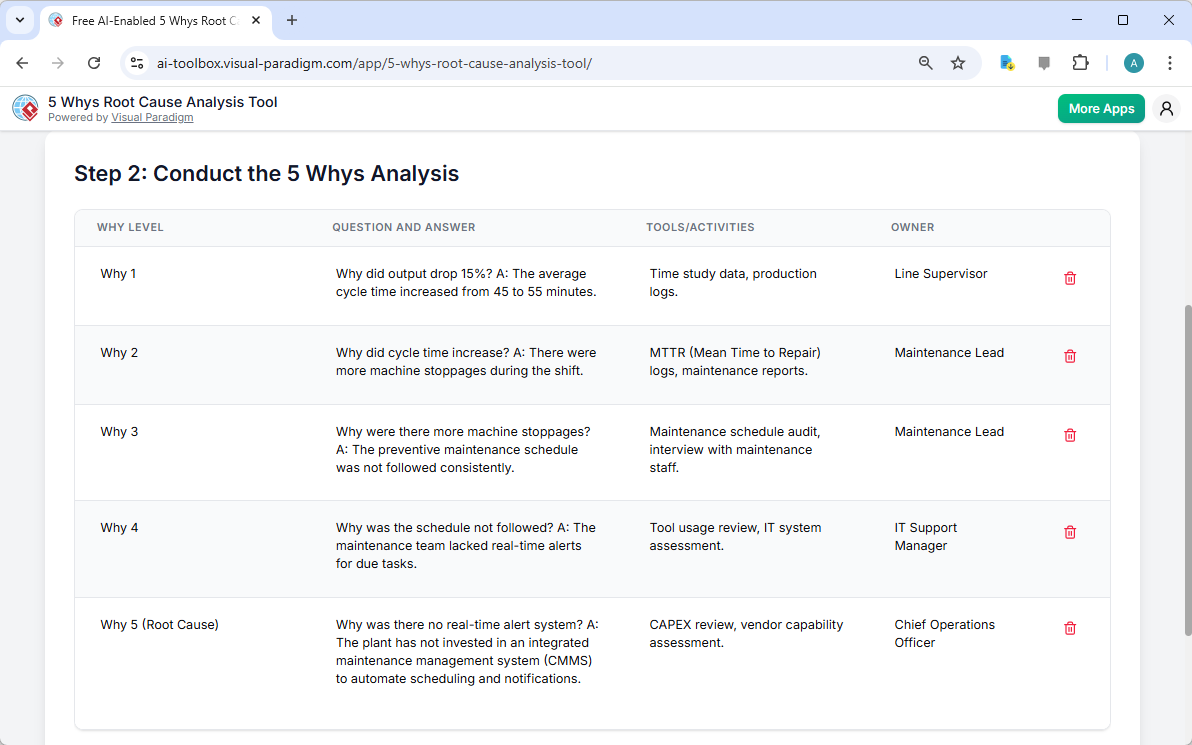Open the feedback comment icon in the toolbar
The image size is (1192, 745).
coord(1043,62)
